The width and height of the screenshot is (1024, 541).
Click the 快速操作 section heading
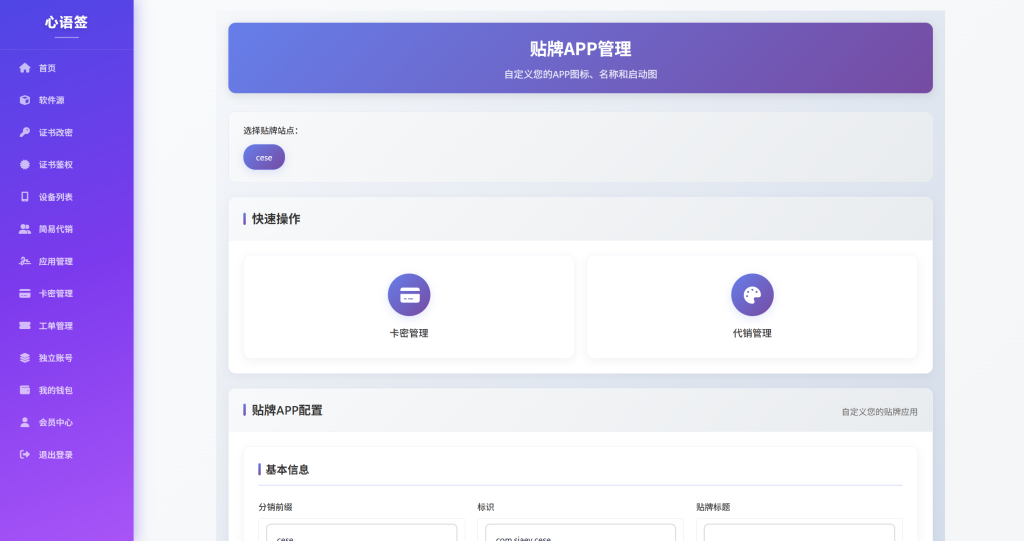pos(276,219)
